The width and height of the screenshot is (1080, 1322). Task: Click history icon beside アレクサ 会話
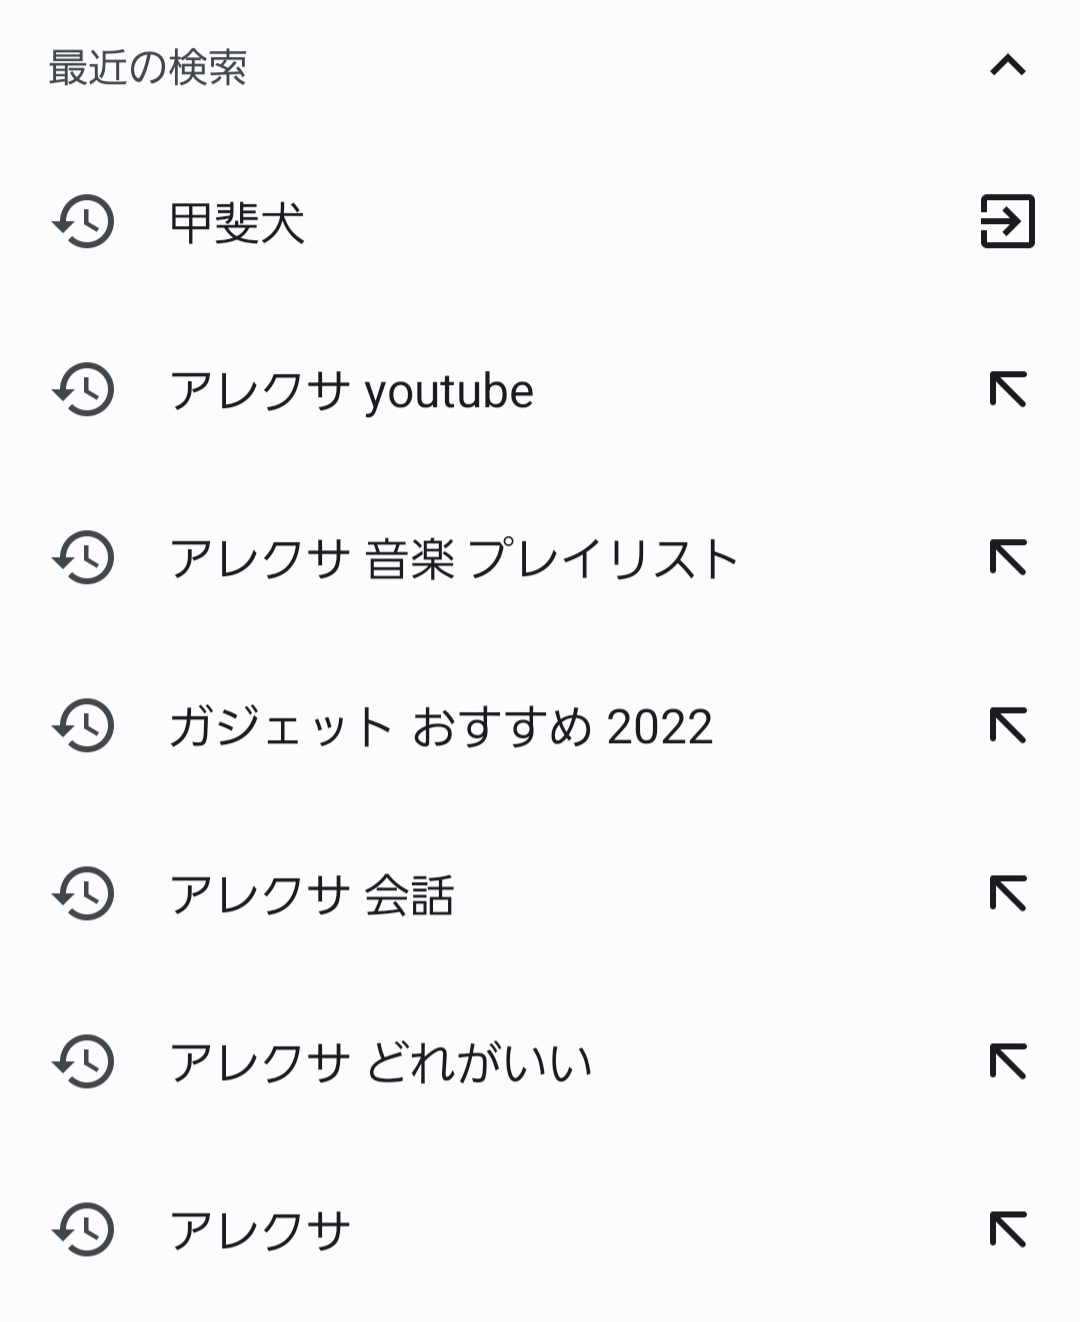point(84,893)
